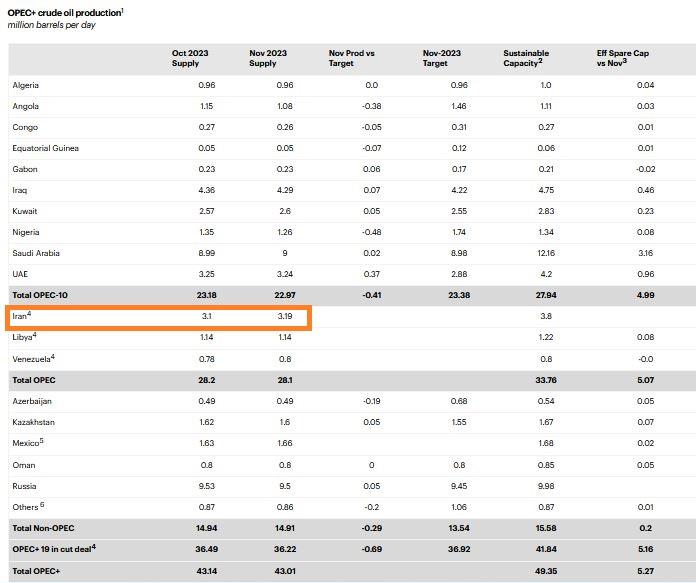Click the "Sustainable Capacity" column header
Viewport: 696px width, 583px height.
[527, 57]
